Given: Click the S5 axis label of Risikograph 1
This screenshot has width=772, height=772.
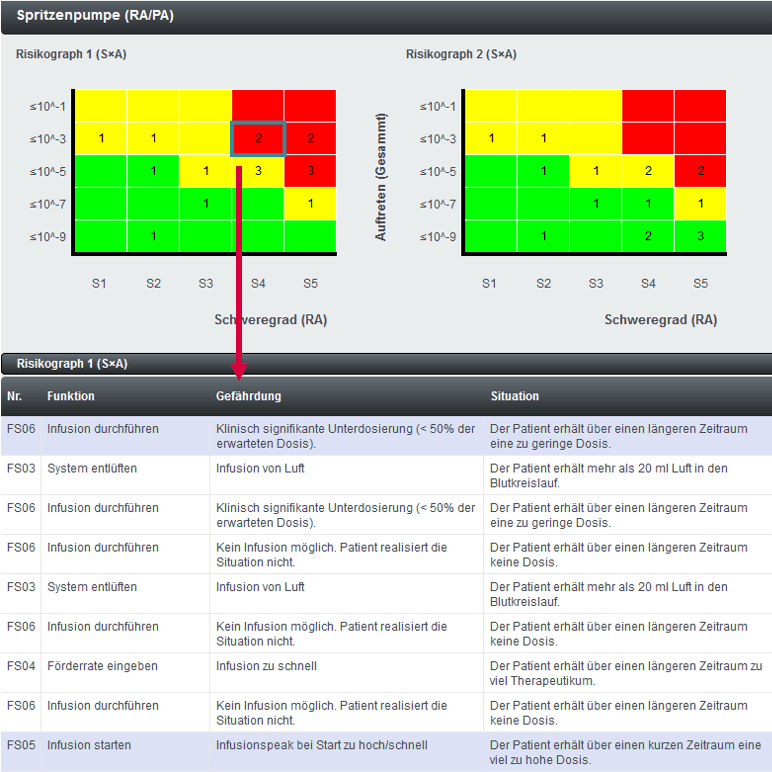Looking at the screenshot, I should pos(310,284).
